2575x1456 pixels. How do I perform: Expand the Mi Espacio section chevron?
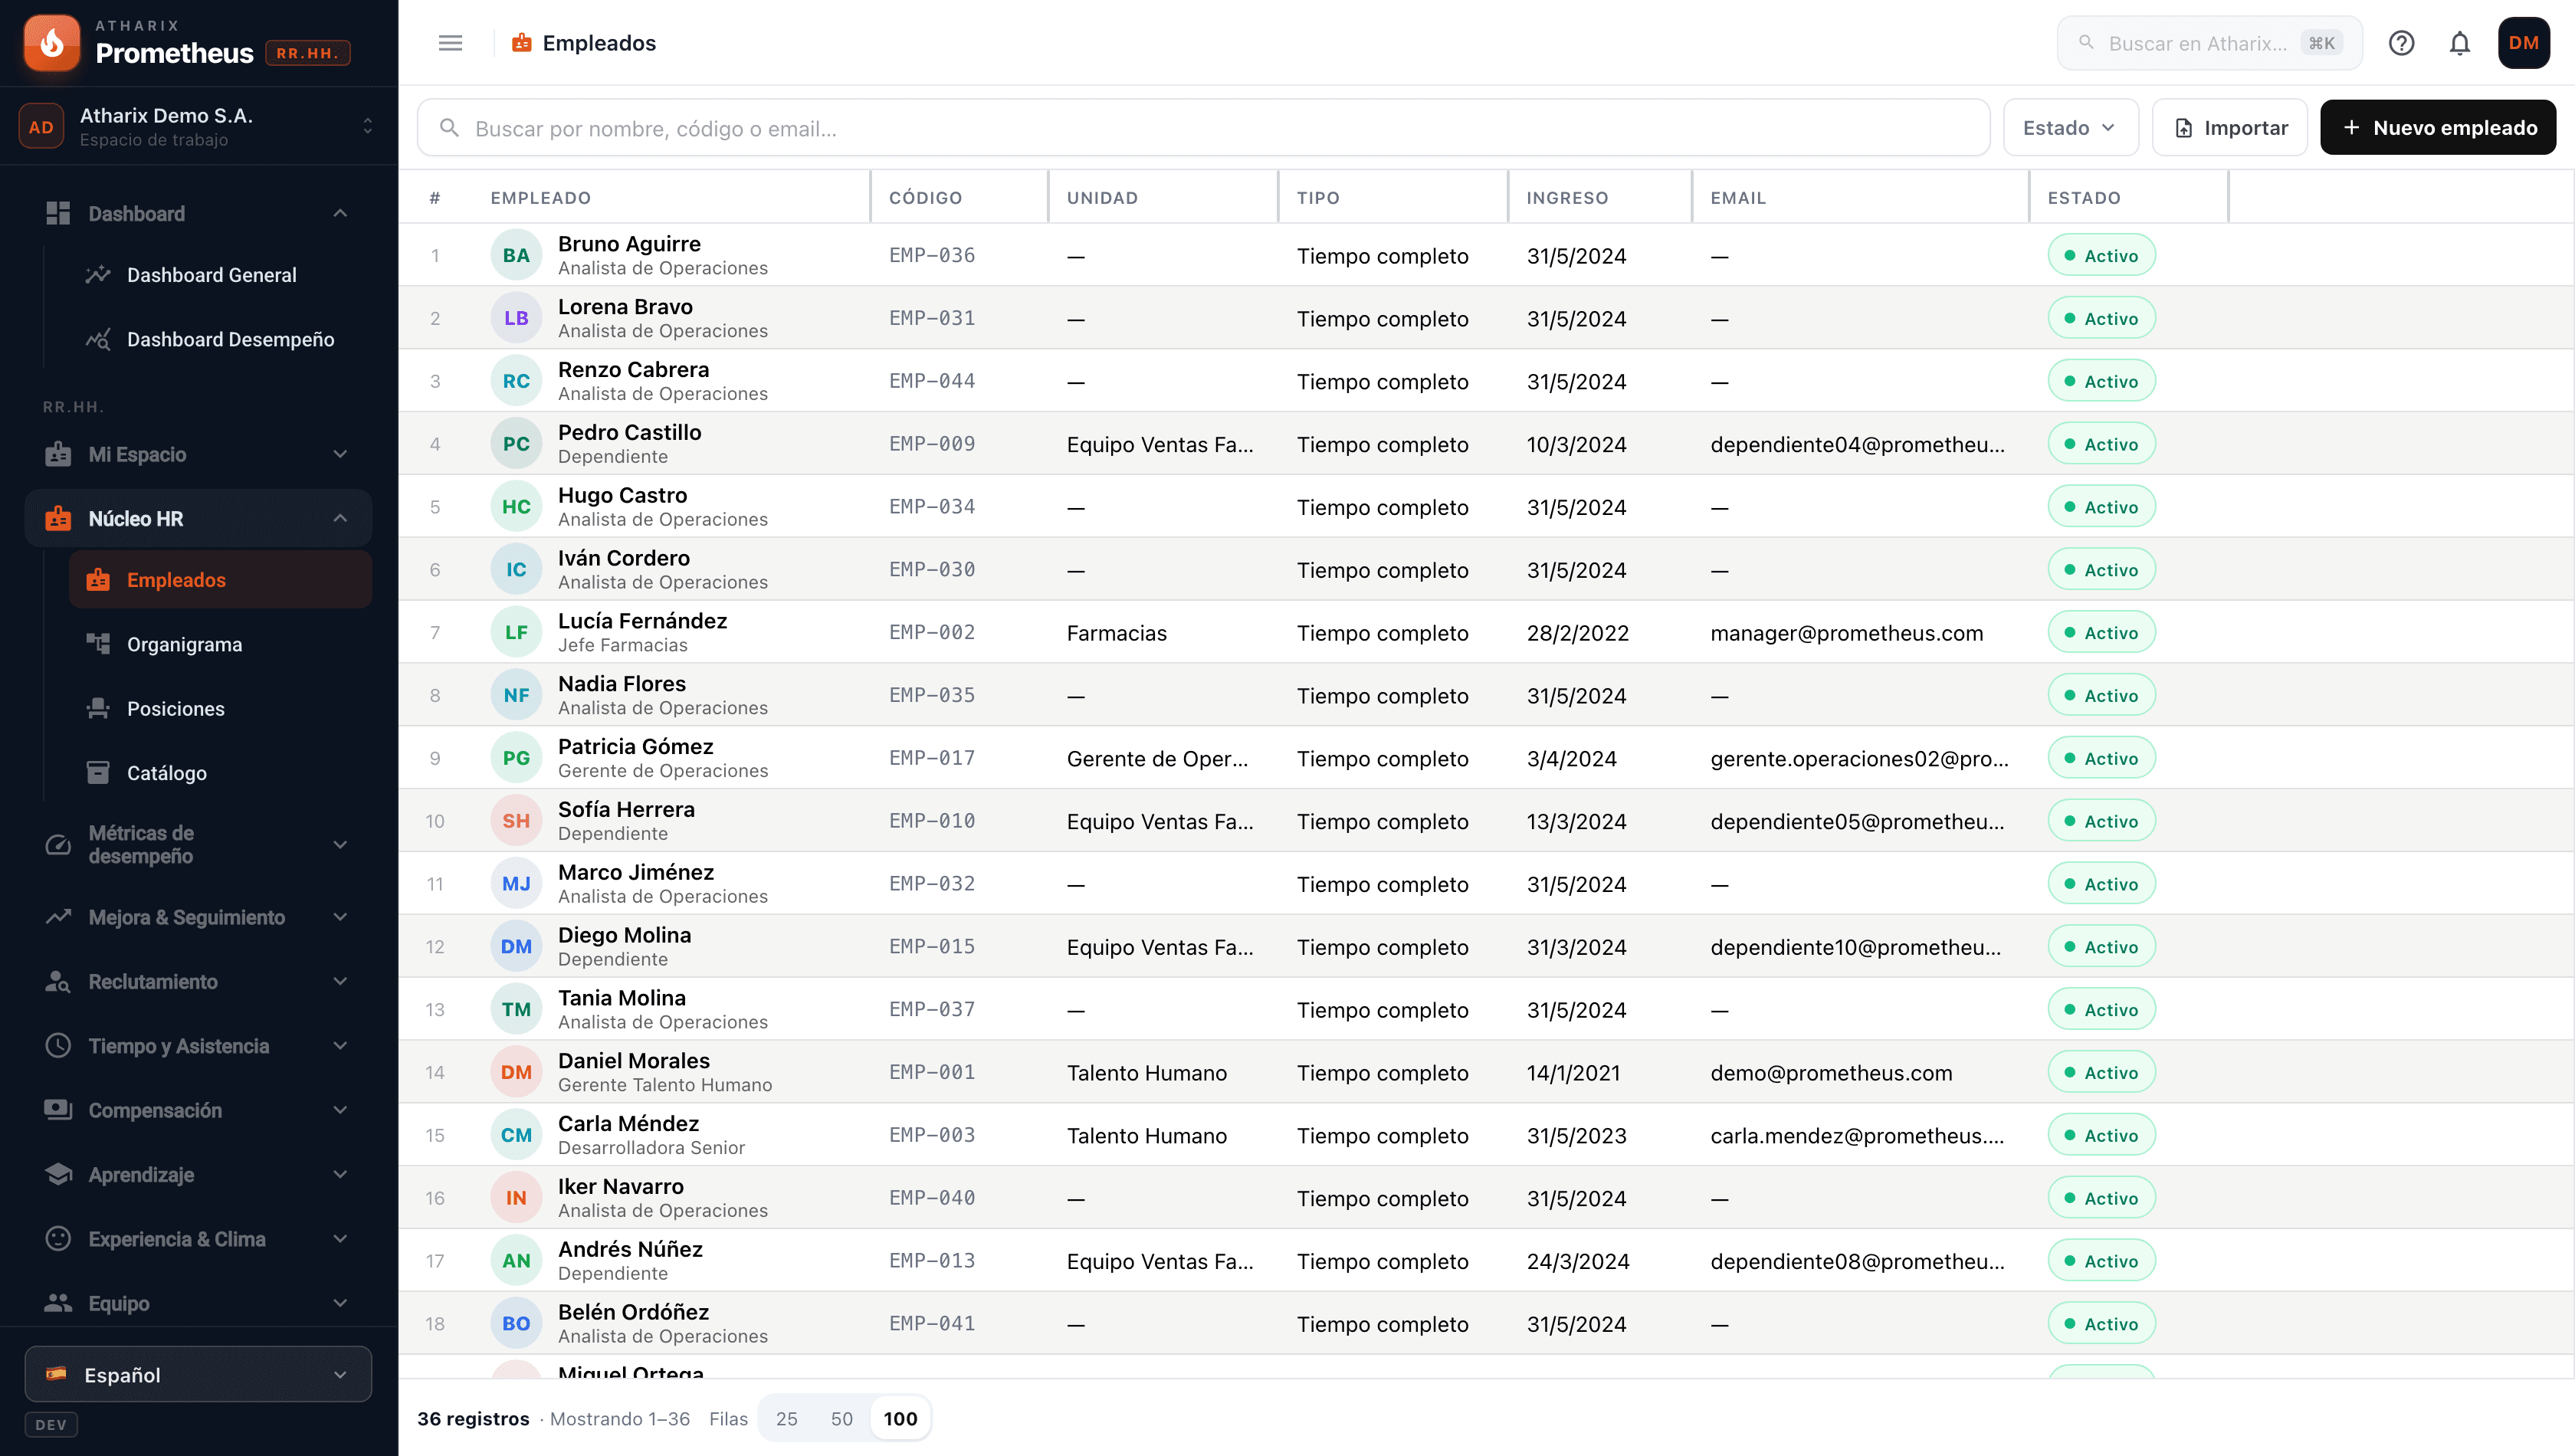(340, 454)
